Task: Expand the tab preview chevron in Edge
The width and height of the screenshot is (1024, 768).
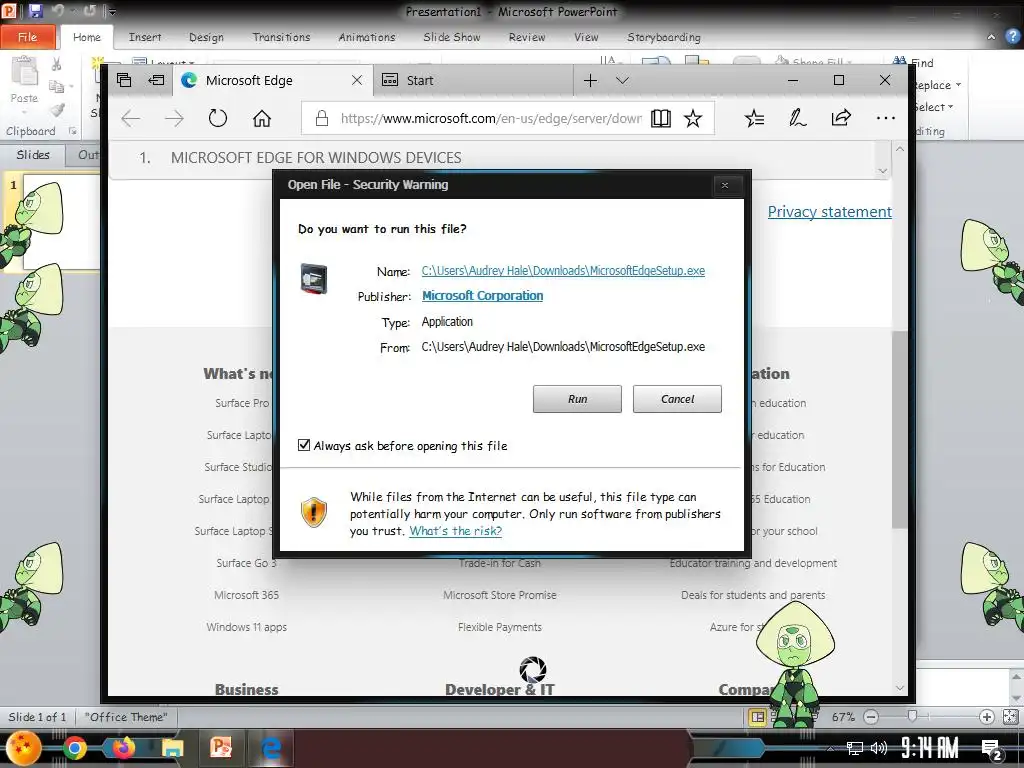Action: pos(622,80)
